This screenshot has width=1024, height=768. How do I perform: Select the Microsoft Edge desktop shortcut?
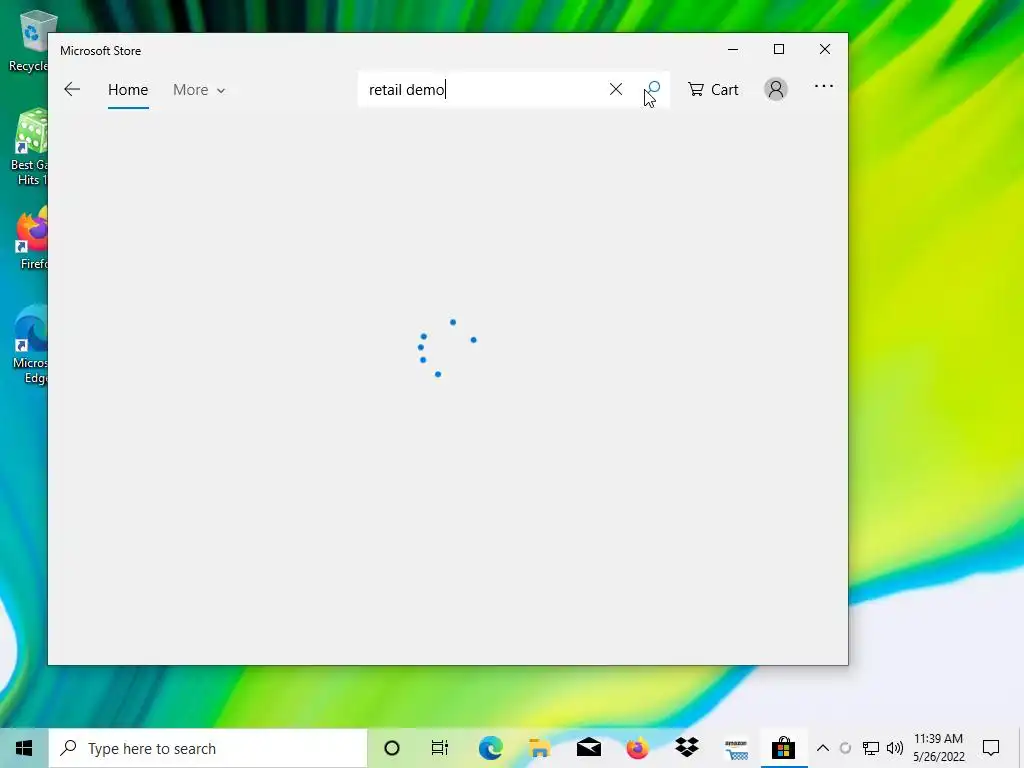click(x=29, y=345)
